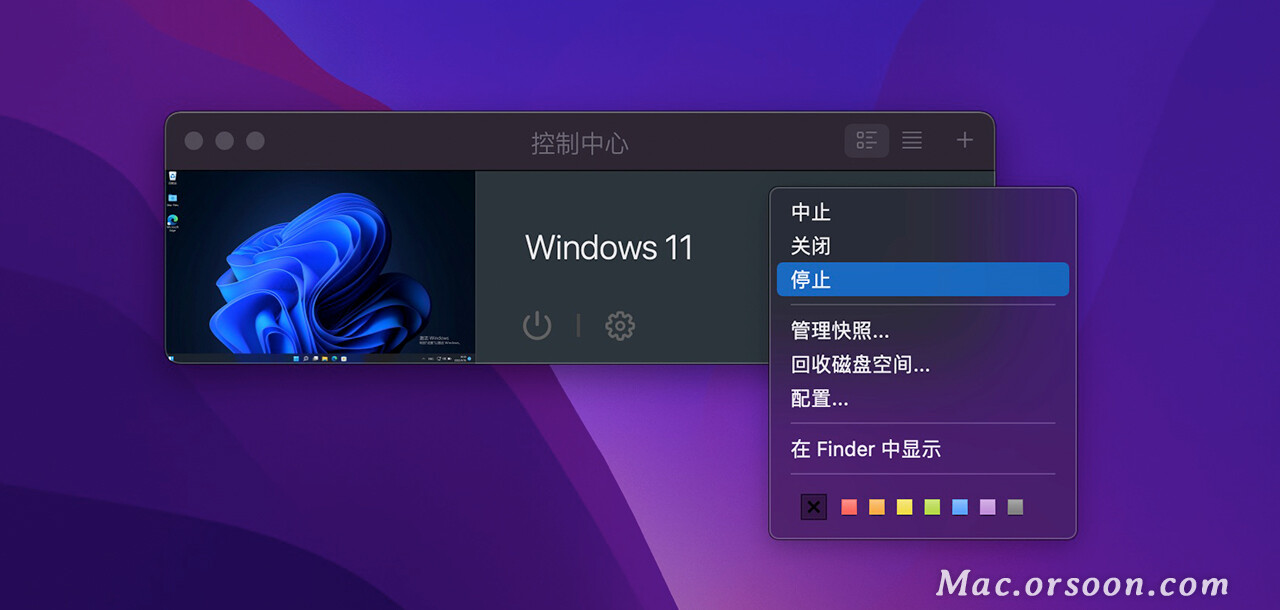Viewport: 1280px width, 610px height.
Task: Open 管理快照... from the menu
Action: click(922, 330)
